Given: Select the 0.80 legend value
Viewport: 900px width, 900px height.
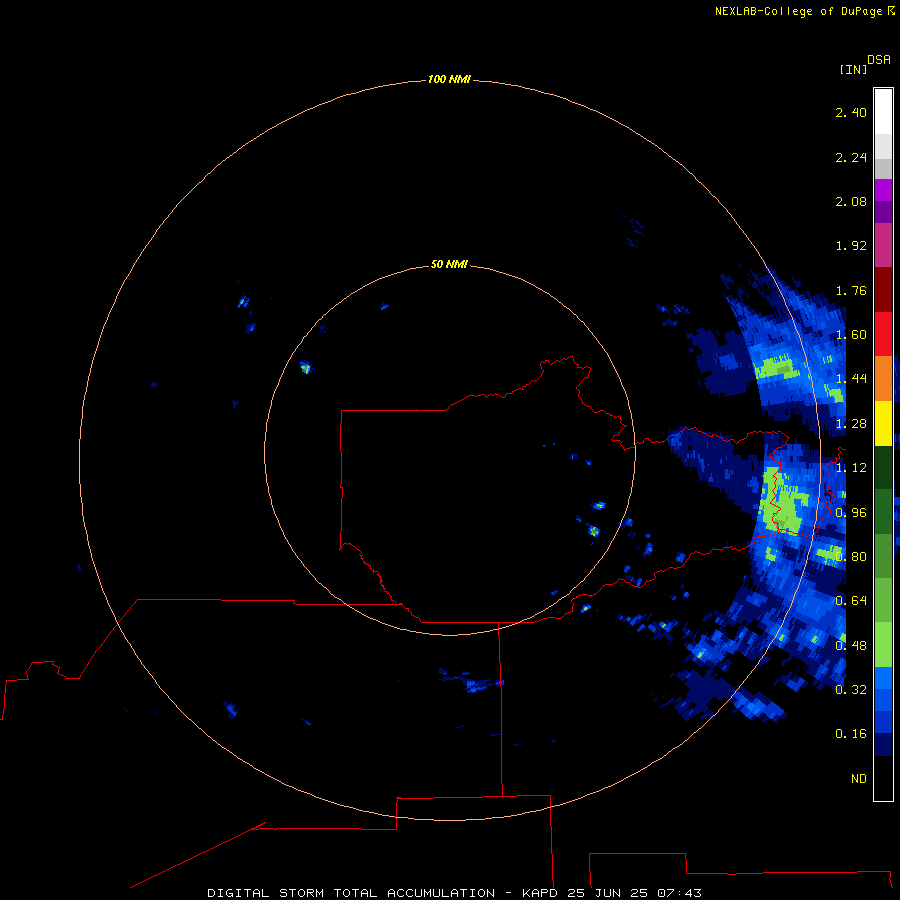Looking at the screenshot, I should 851,557.
